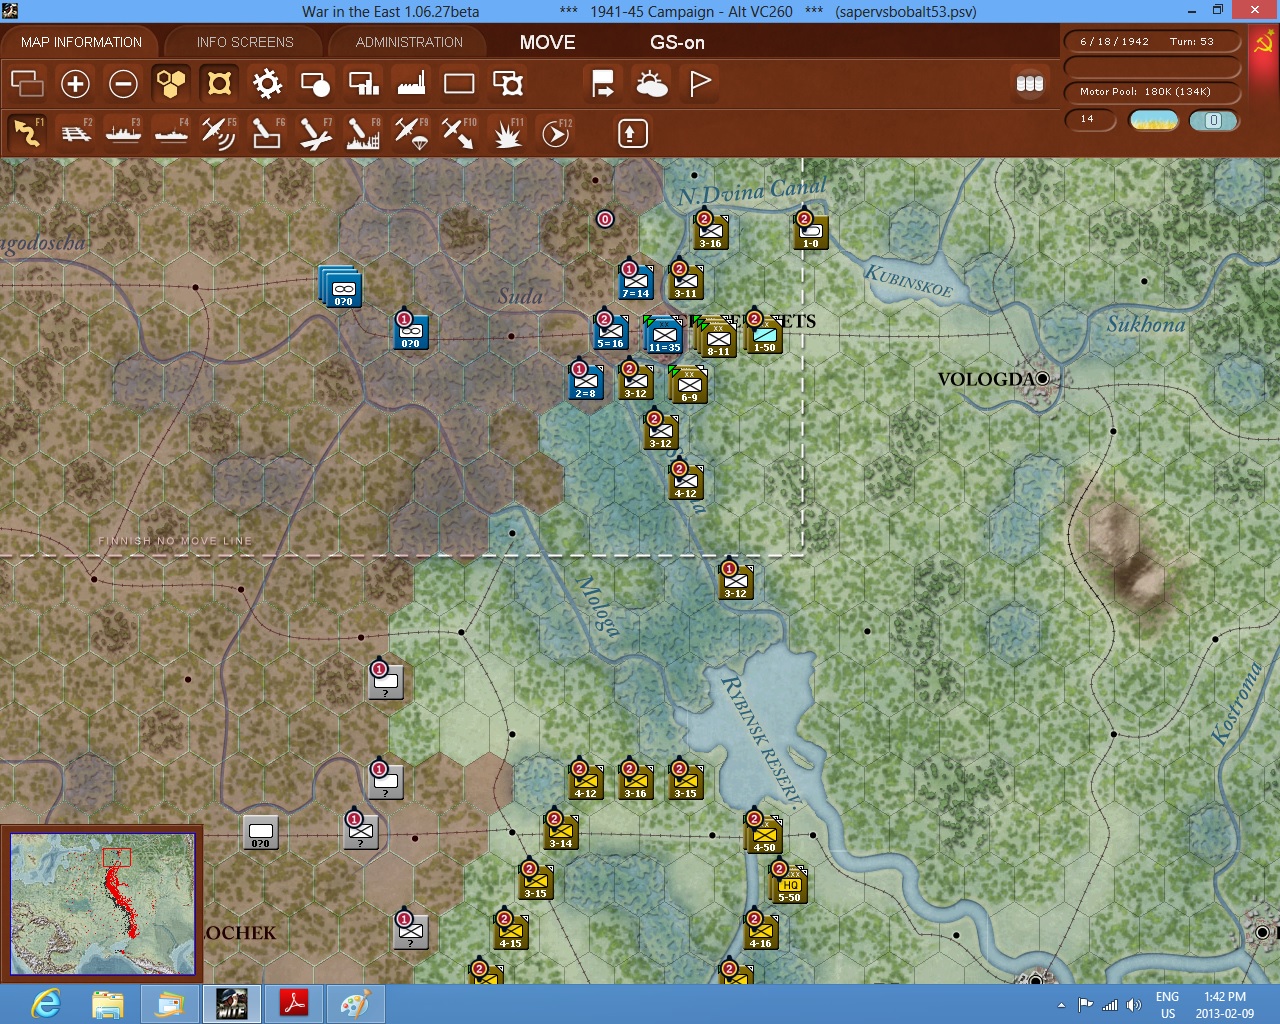Select the blue 5=16 unit counter
The width and height of the screenshot is (1280, 1024).
pyautogui.click(x=611, y=333)
